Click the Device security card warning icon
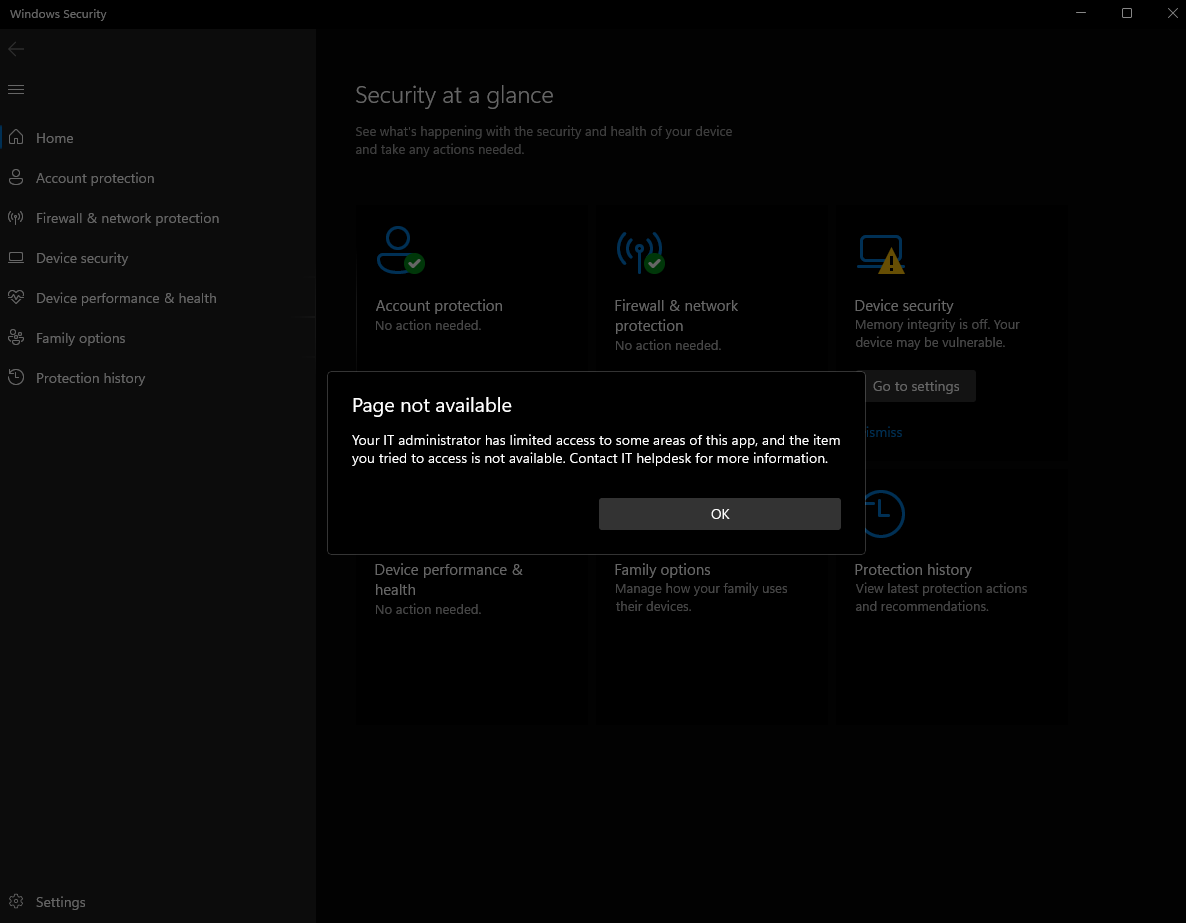 (881, 254)
